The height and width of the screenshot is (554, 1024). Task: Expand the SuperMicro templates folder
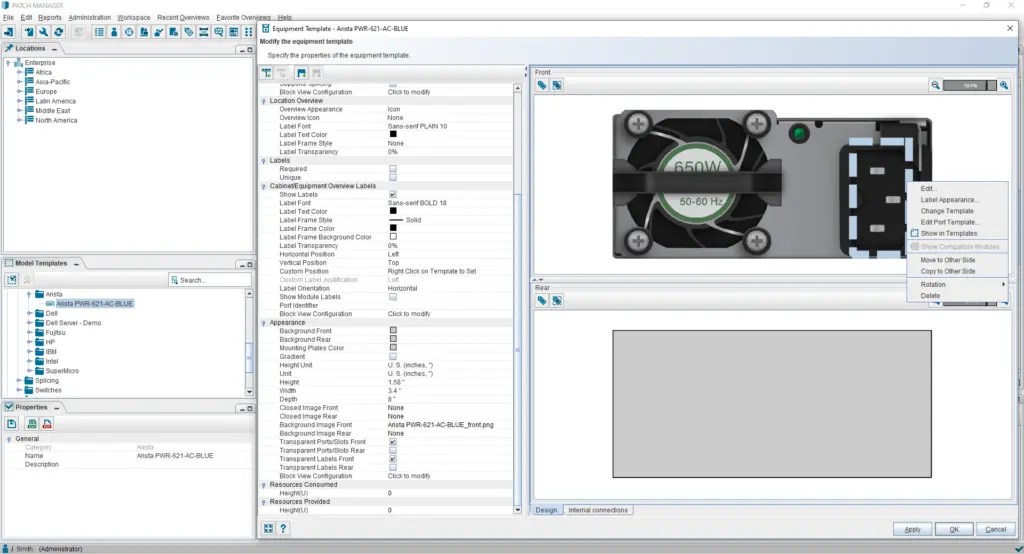coord(29,370)
